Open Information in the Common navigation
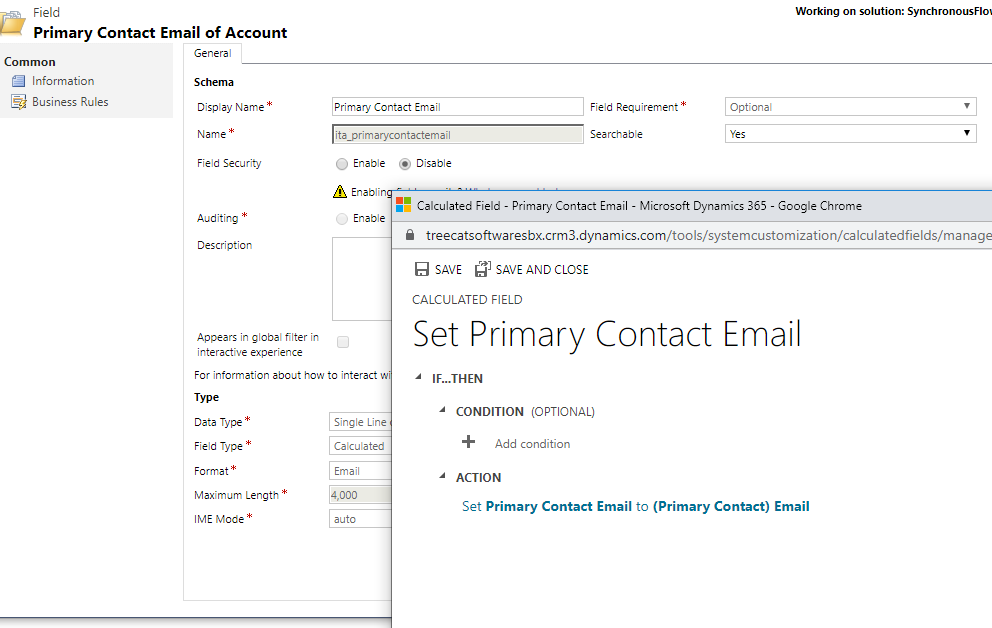 [x=63, y=81]
